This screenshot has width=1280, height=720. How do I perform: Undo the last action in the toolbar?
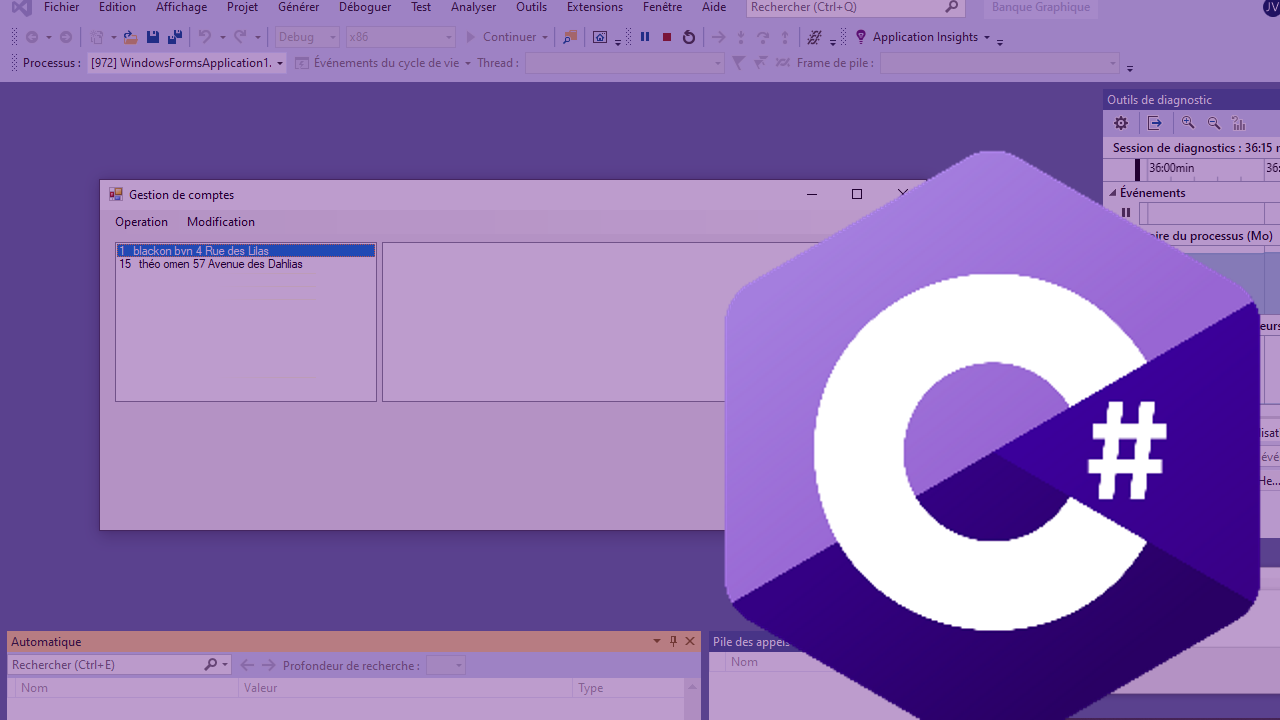205,37
